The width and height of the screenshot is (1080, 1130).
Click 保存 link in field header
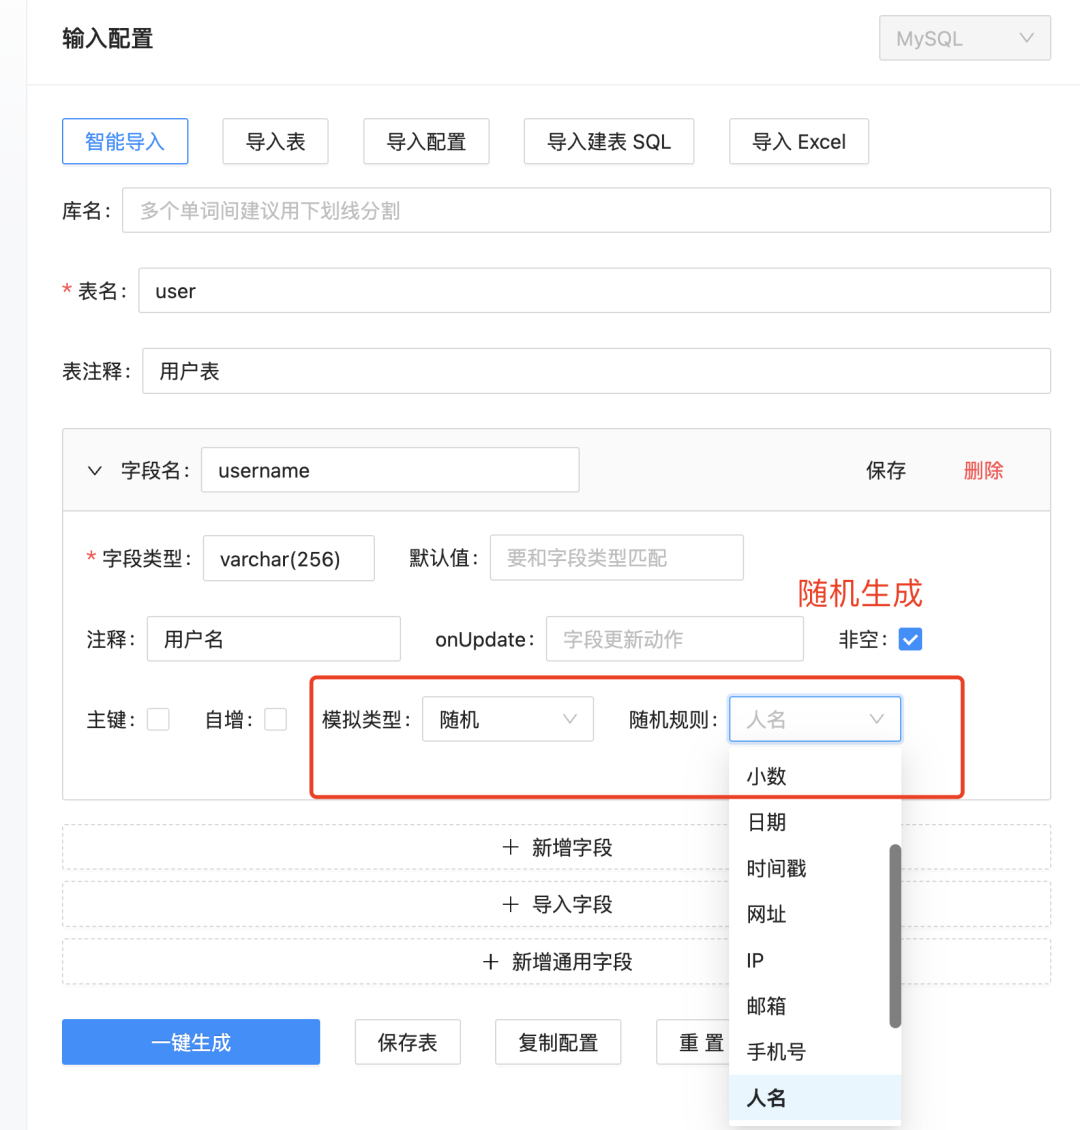coord(885,471)
